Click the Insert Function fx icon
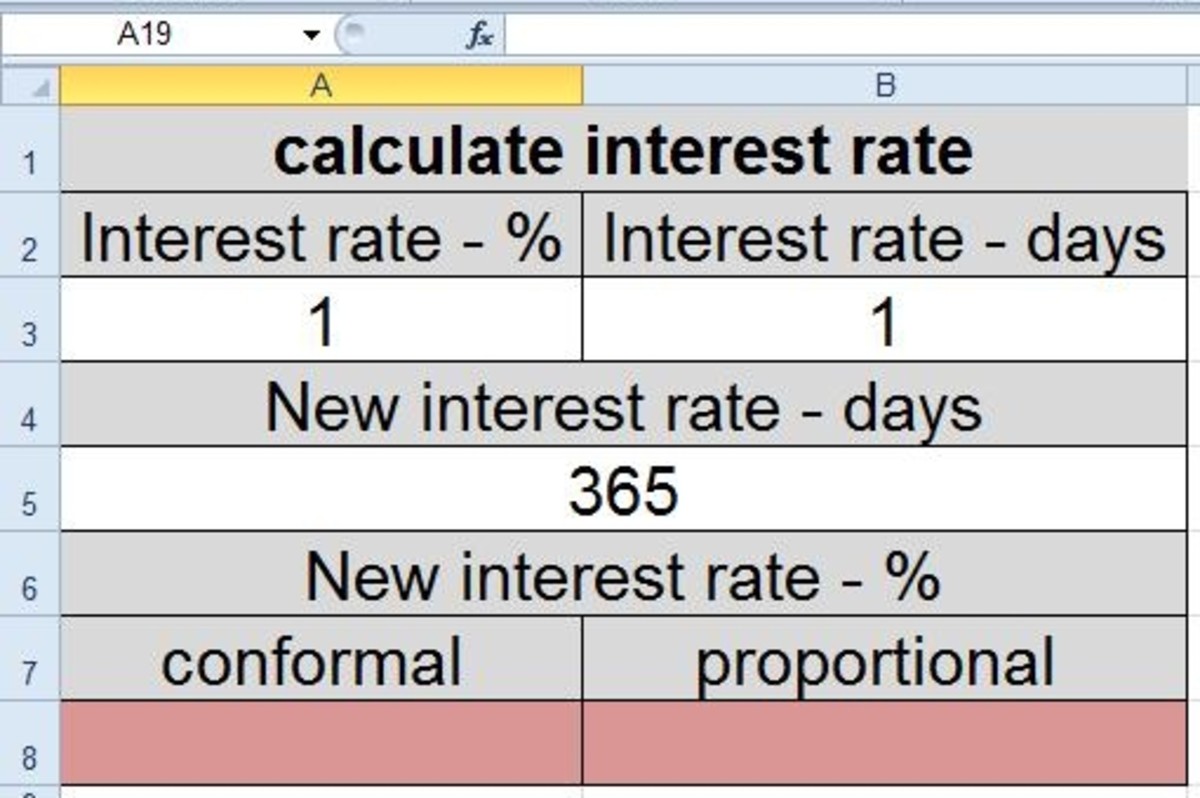Screen dimensions: 1200x798 click(483, 33)
